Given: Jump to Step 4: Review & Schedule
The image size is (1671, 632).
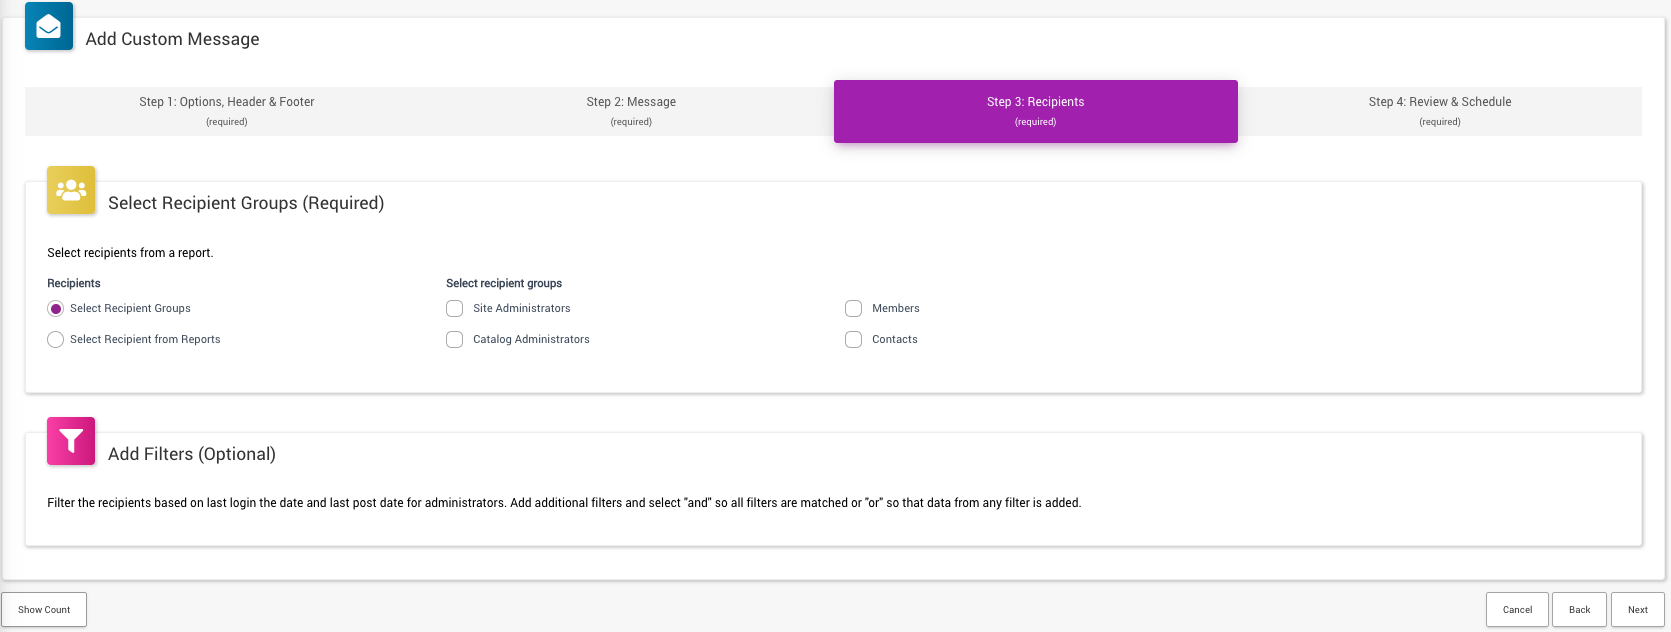Looking at the screenshot, I should [x=1440, y=111].
